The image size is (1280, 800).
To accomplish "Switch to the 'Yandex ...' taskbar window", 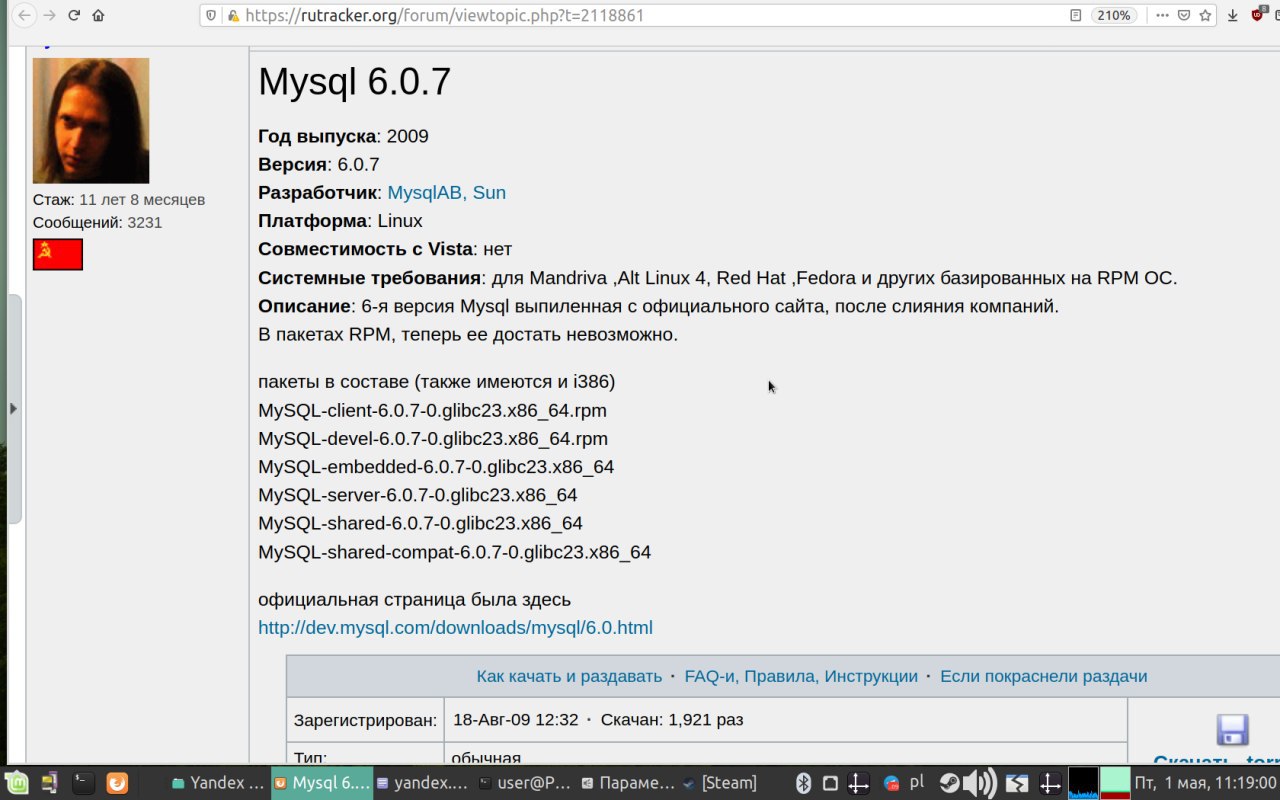I will [x=219, y=783].
